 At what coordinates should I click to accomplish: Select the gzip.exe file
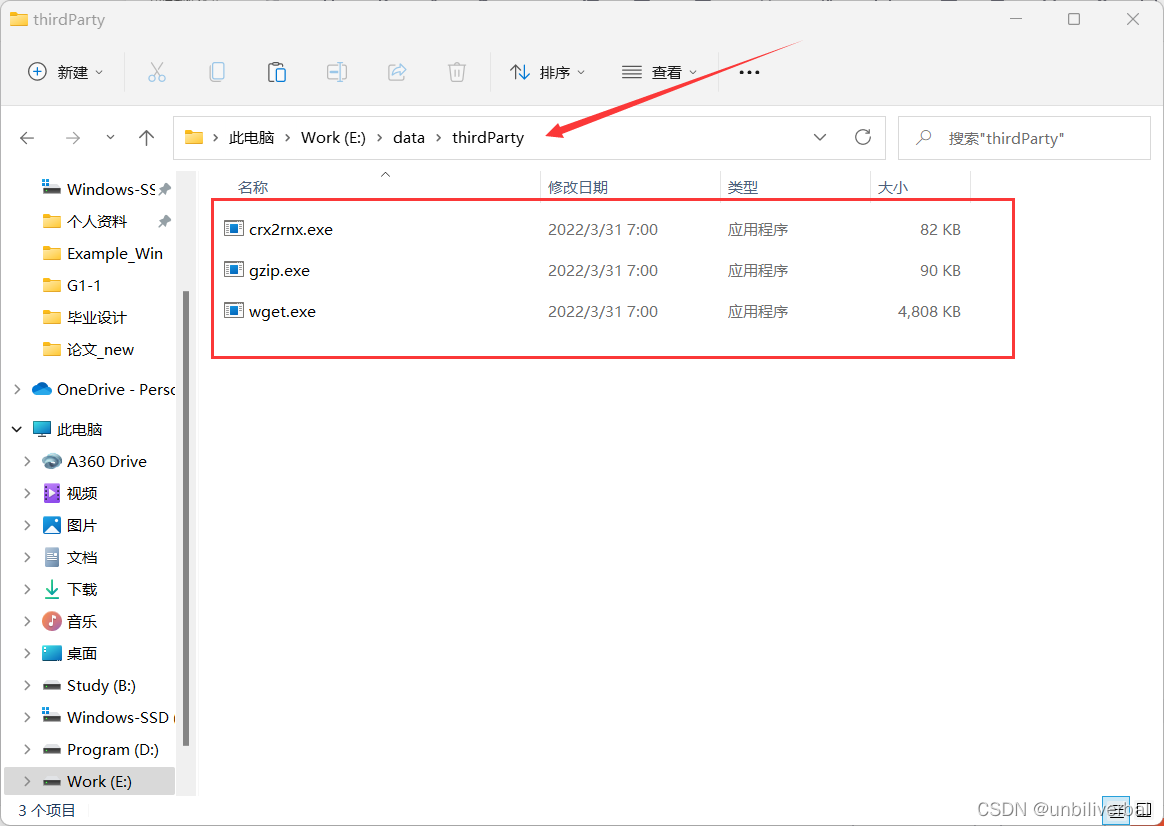point(279,270)
